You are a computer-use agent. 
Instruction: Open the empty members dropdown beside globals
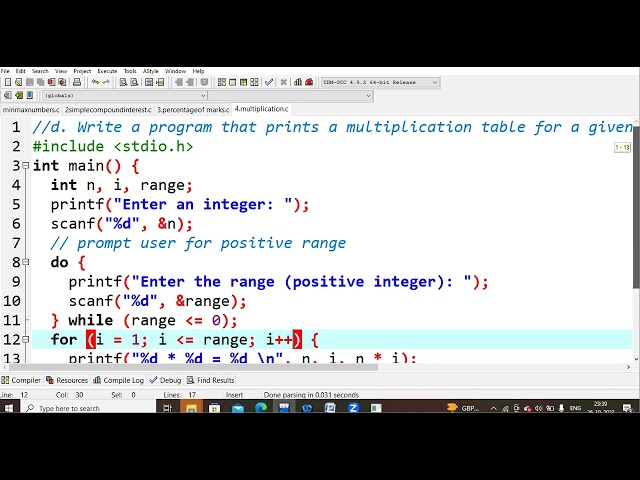[291, 96]
